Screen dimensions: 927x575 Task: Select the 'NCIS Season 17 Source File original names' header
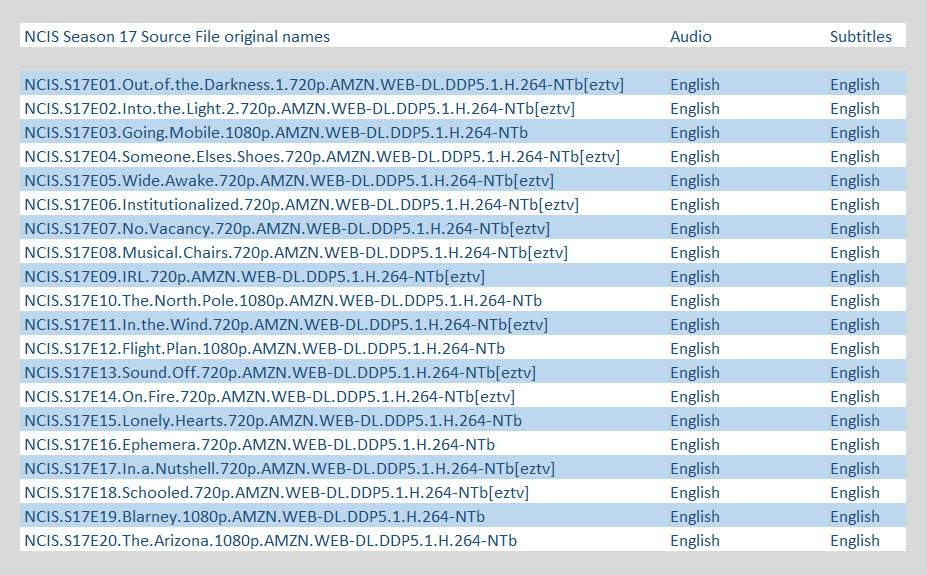pyautogui.click(x=177, y=37)
